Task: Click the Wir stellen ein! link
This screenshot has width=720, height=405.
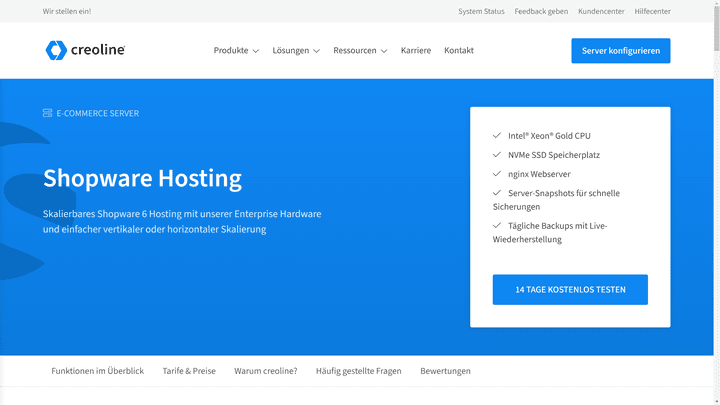Action: point(67,11)
